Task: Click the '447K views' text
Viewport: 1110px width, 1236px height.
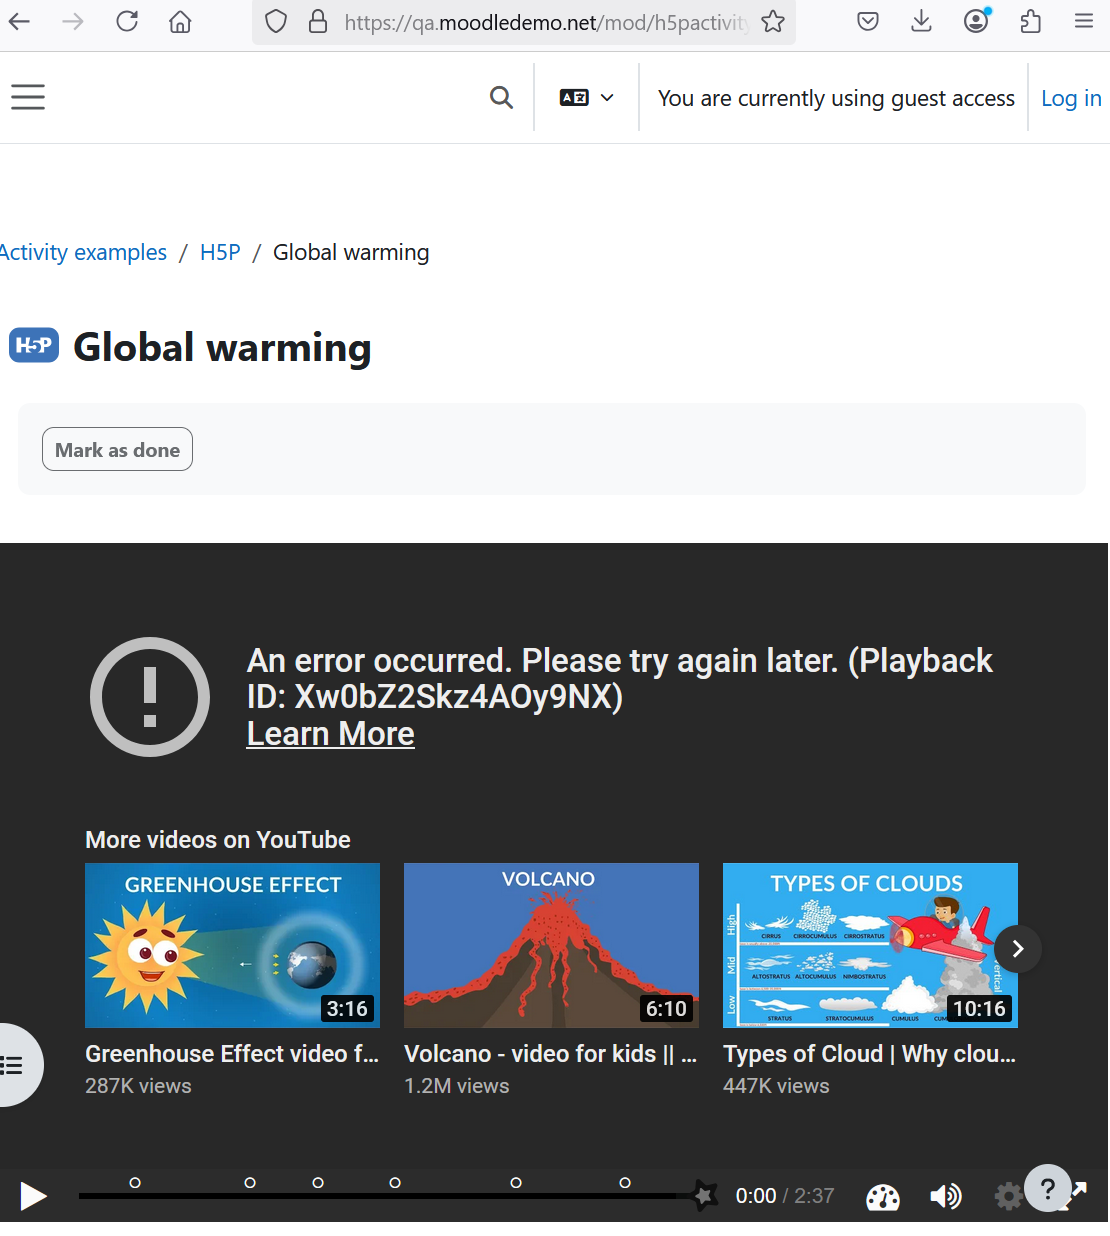Action: click(x=776, y=1086)
